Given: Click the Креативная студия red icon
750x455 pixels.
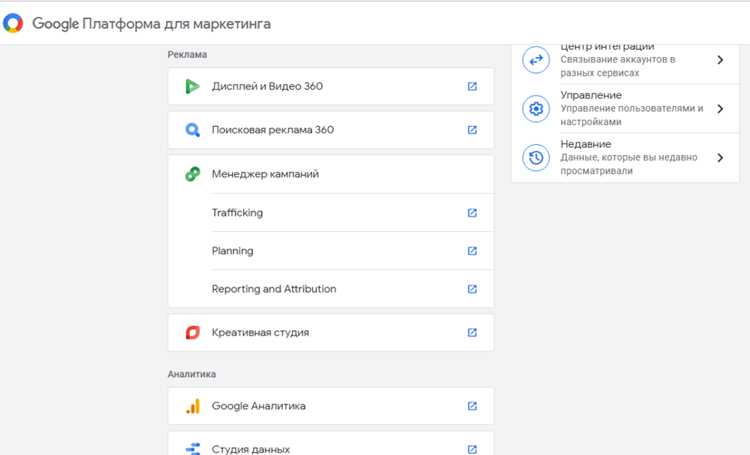Looking at the screenshot, I should [192, 333].
